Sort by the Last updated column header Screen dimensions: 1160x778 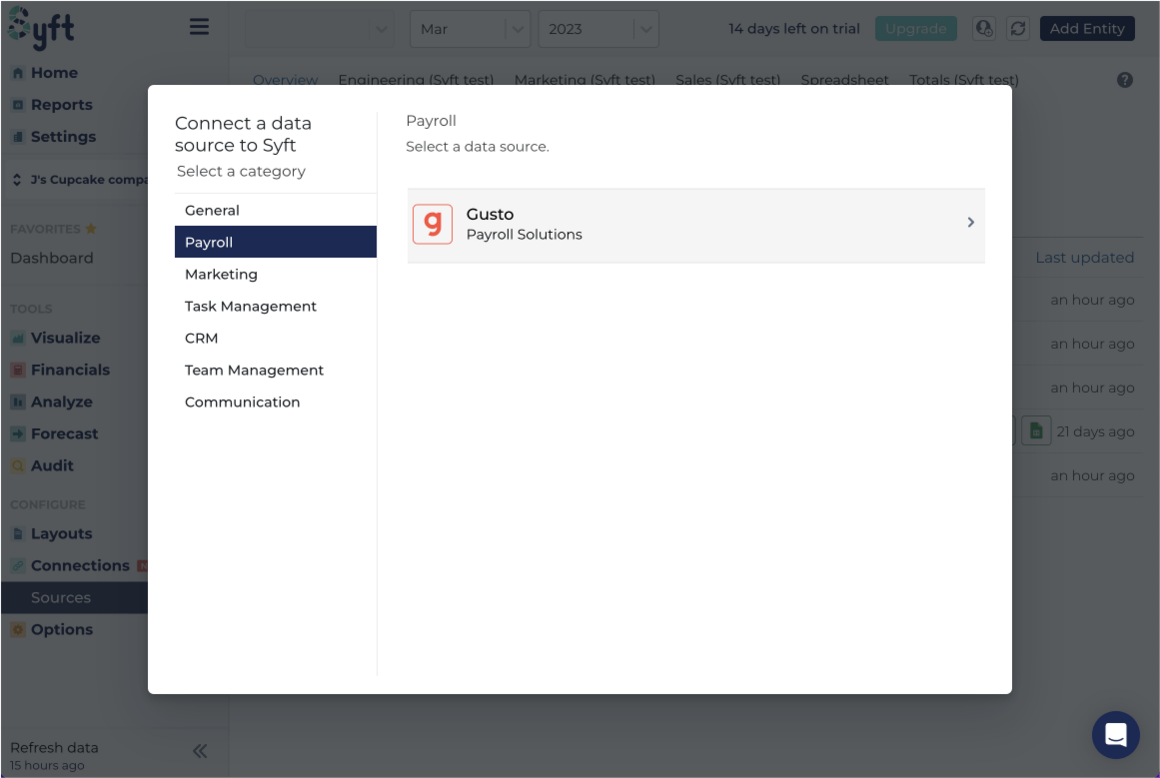1084,257
